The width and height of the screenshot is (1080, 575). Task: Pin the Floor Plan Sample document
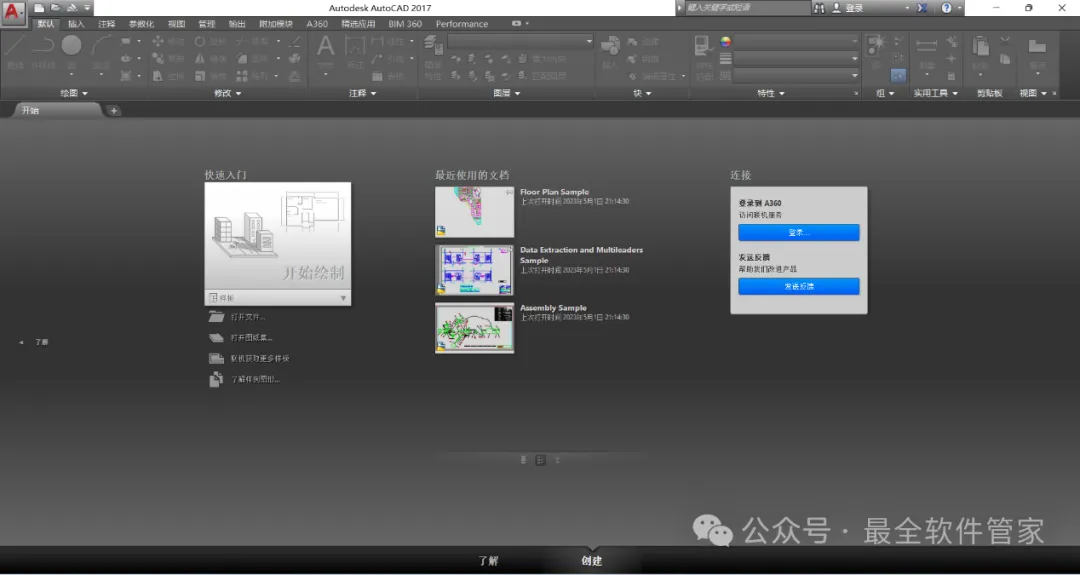(509, 192)
